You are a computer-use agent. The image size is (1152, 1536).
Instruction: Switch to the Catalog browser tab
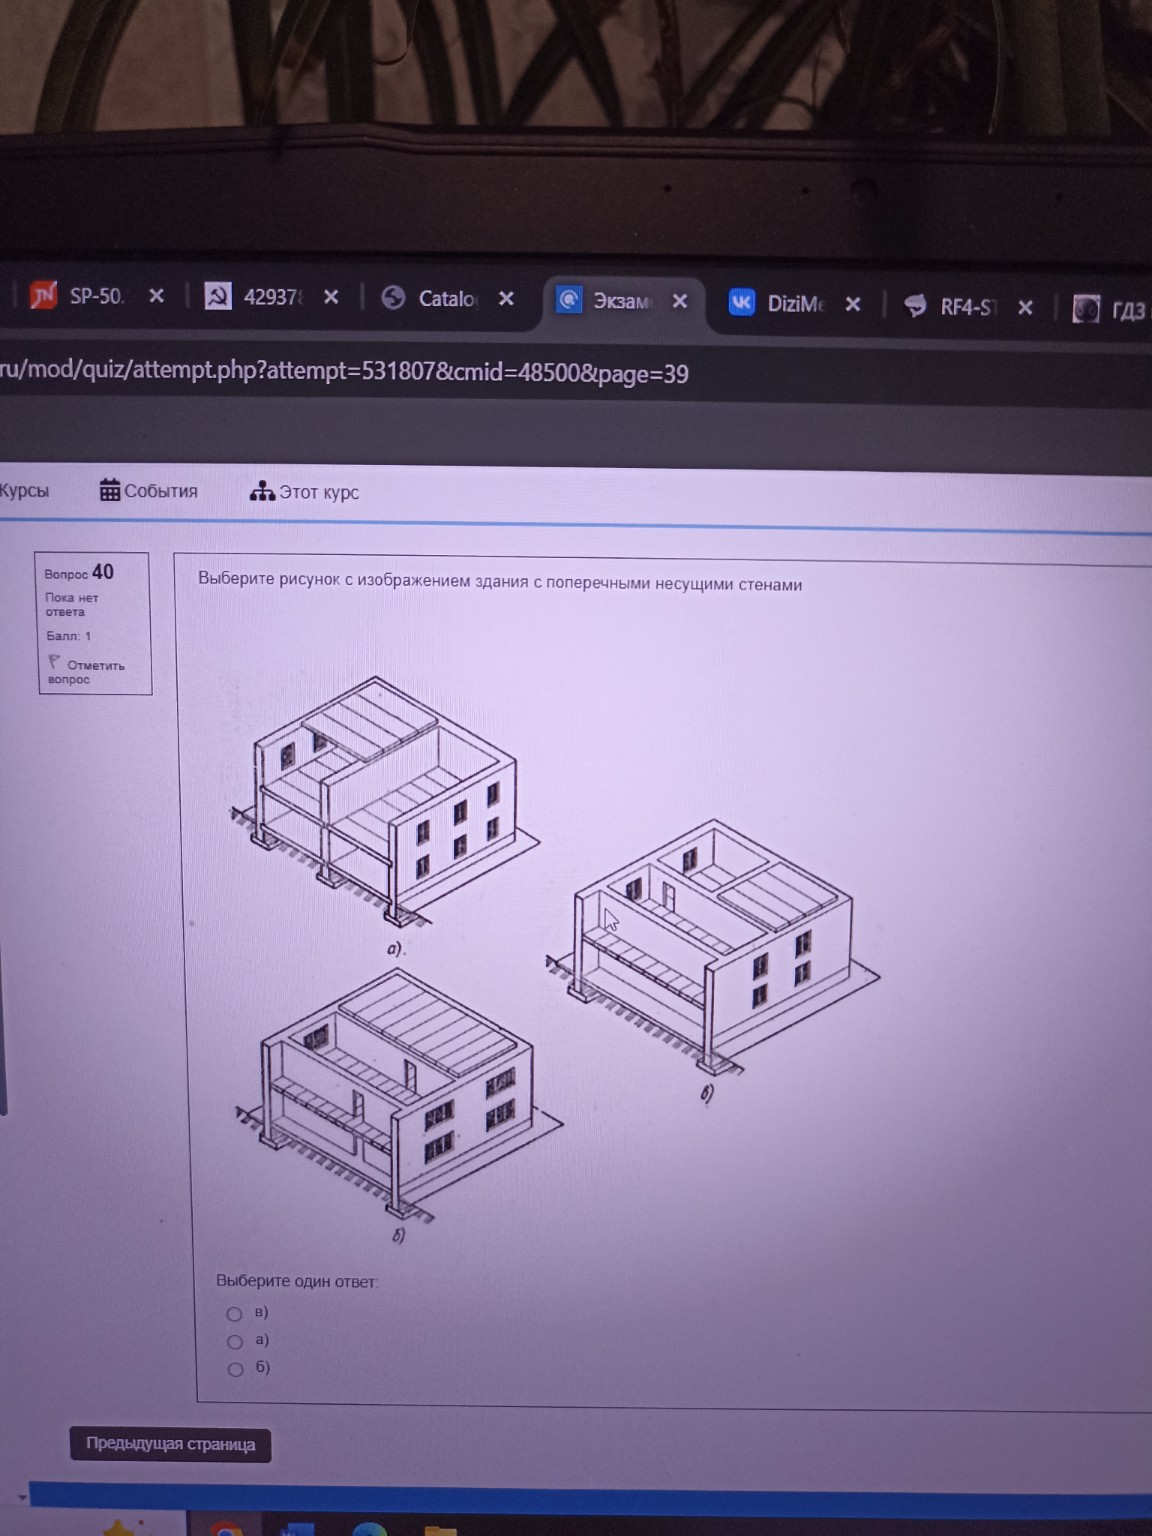(x=446, y=298)
